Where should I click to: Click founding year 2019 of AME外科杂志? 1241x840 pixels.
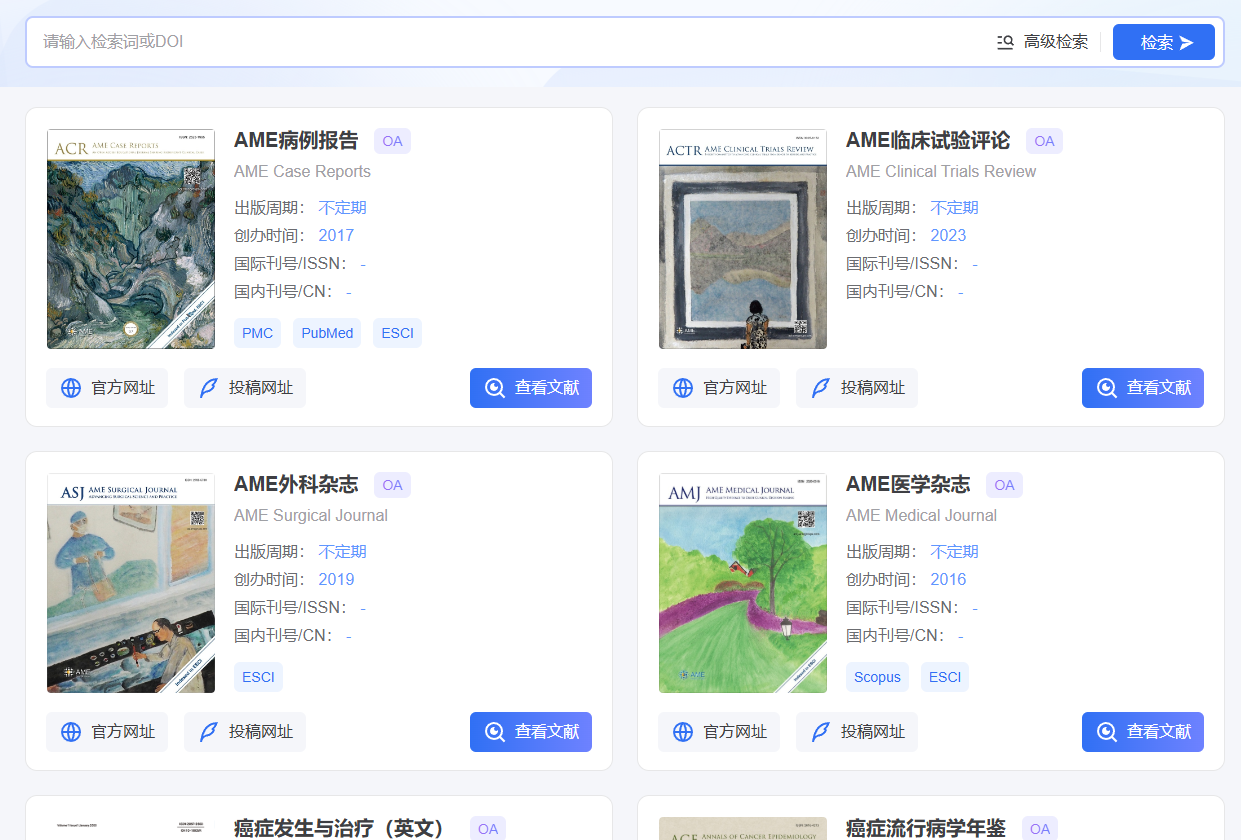[x=336, y=580]
